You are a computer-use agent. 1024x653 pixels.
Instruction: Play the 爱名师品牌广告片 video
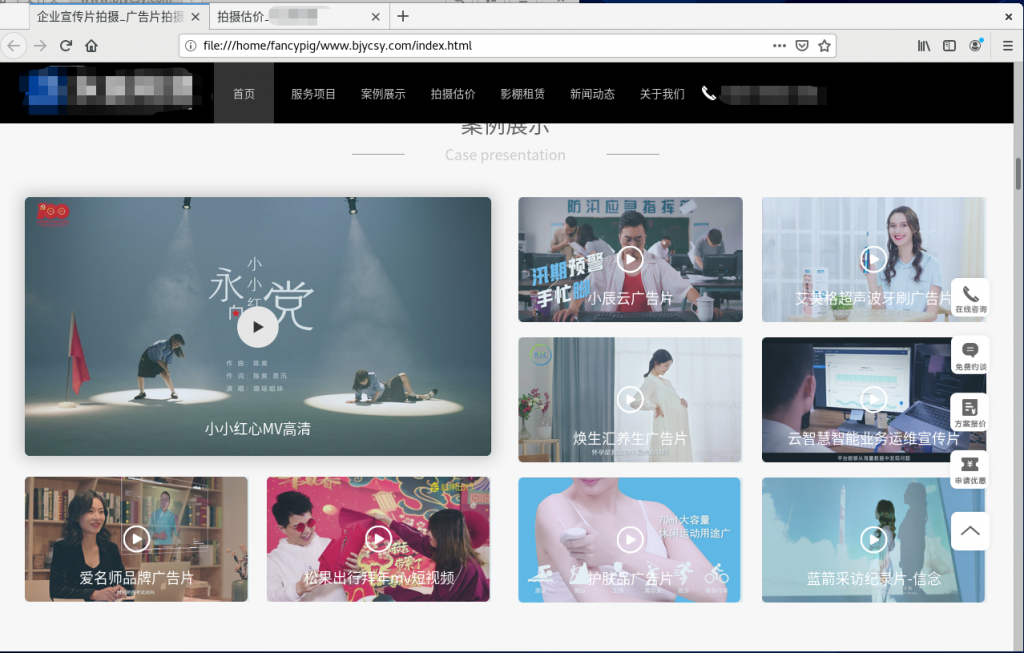(x=136, y=539)
